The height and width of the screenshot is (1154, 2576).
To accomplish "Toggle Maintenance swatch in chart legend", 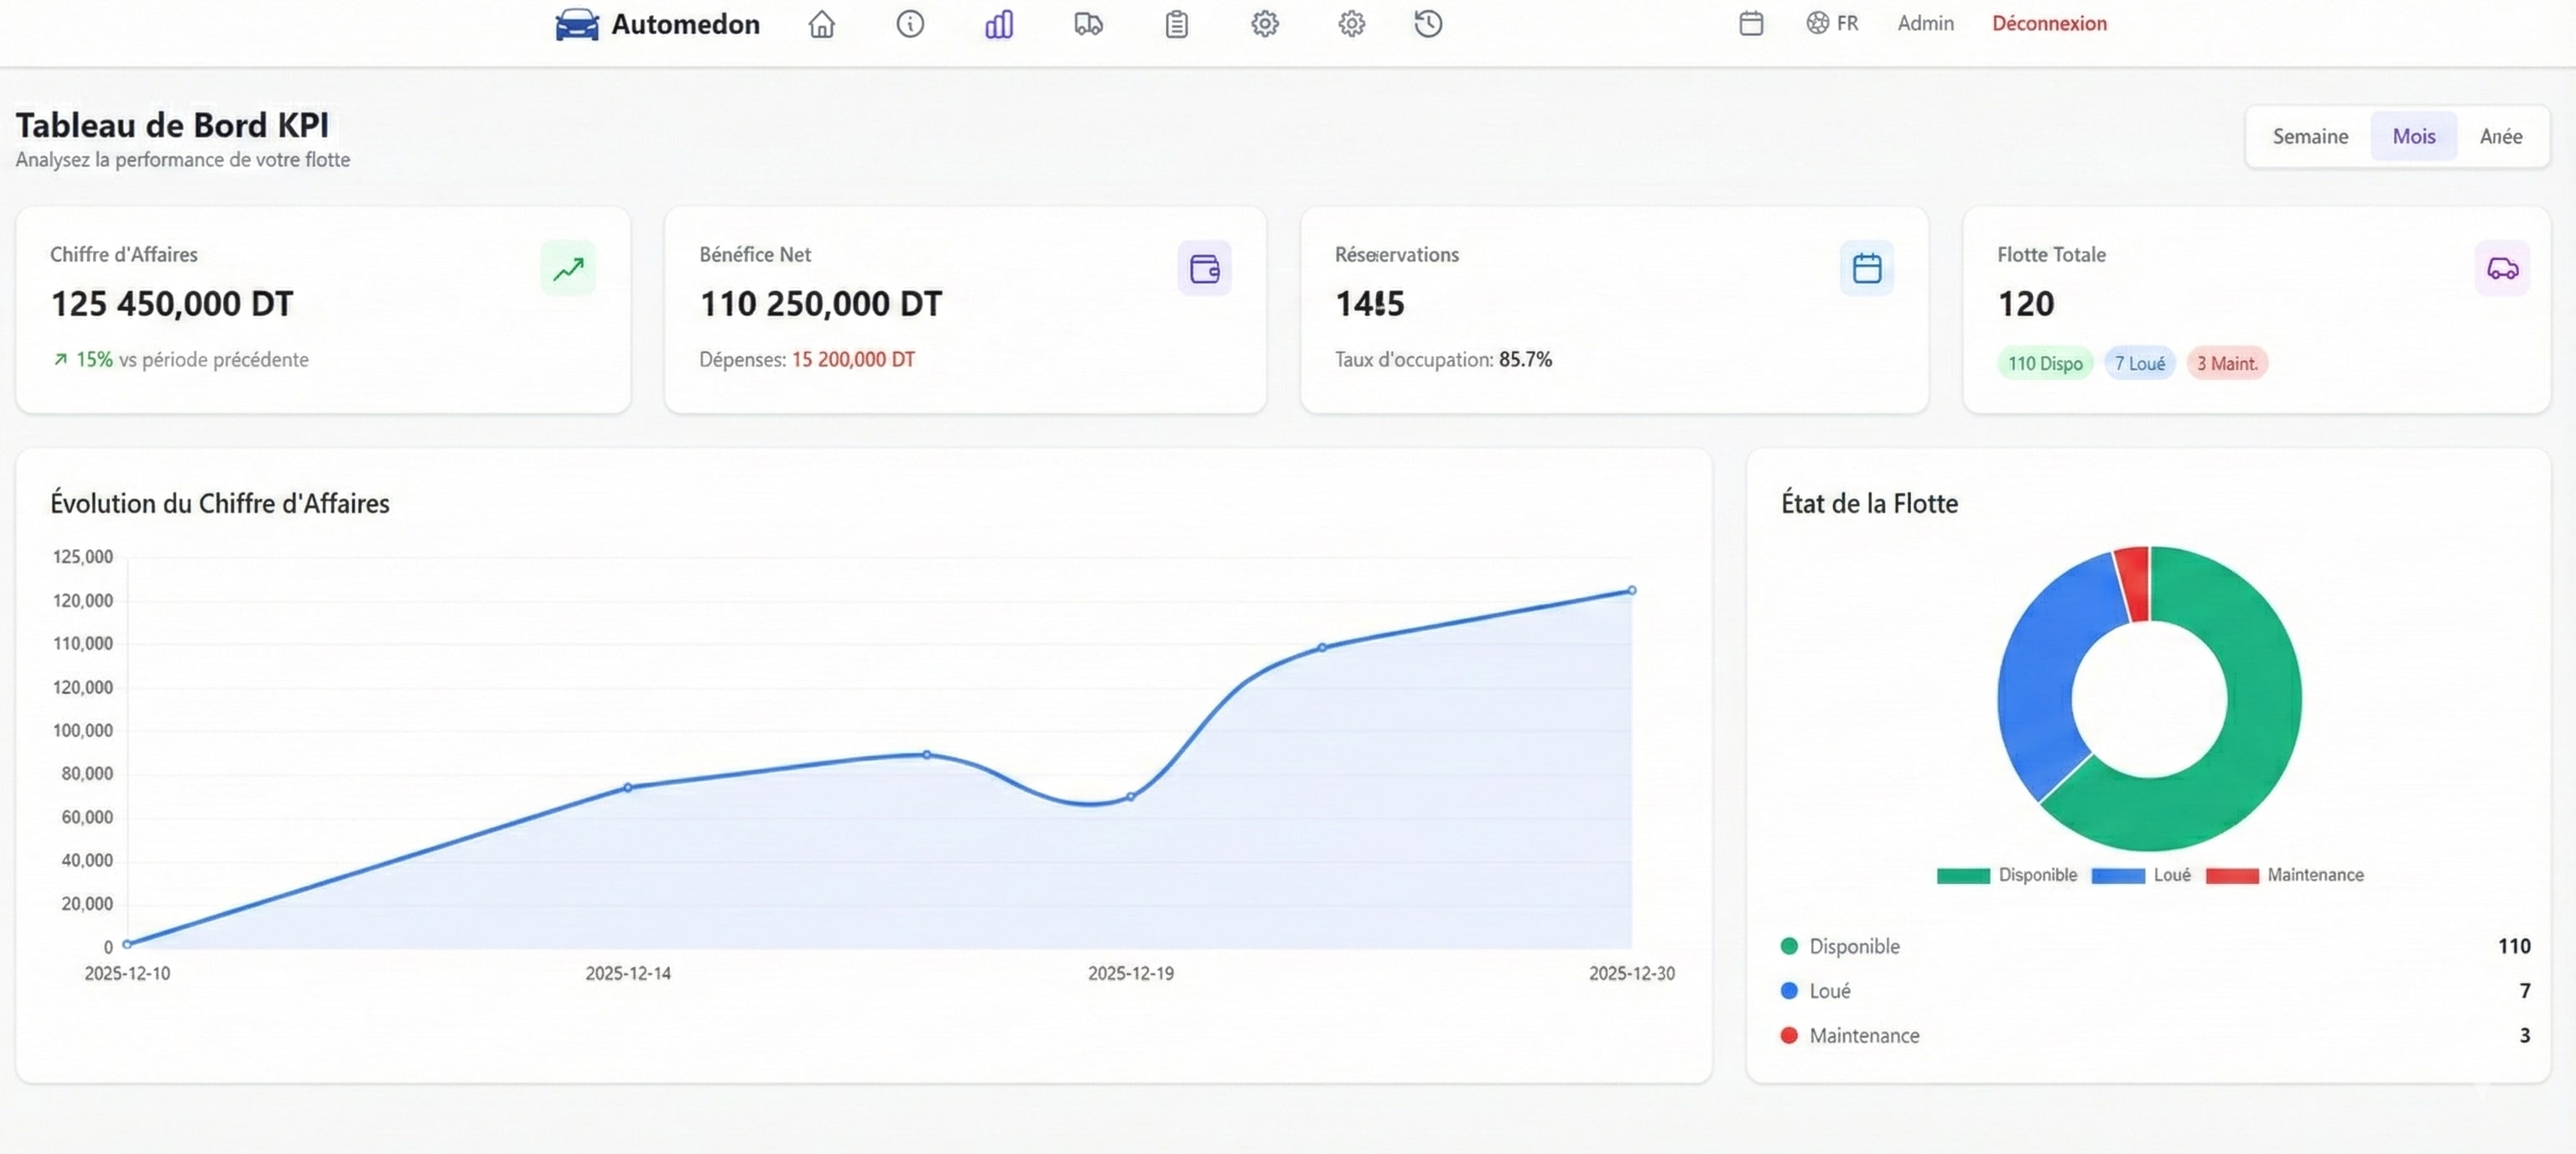I will click(x=2231, y=876).
